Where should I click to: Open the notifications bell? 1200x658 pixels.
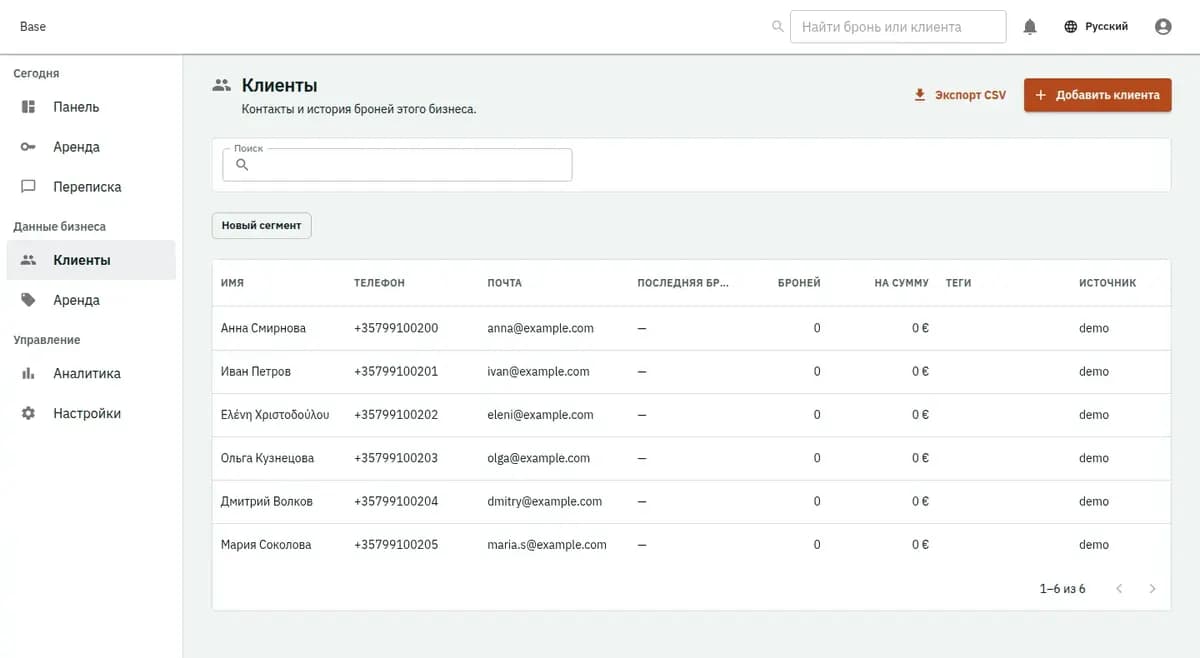pos(1030,27)
